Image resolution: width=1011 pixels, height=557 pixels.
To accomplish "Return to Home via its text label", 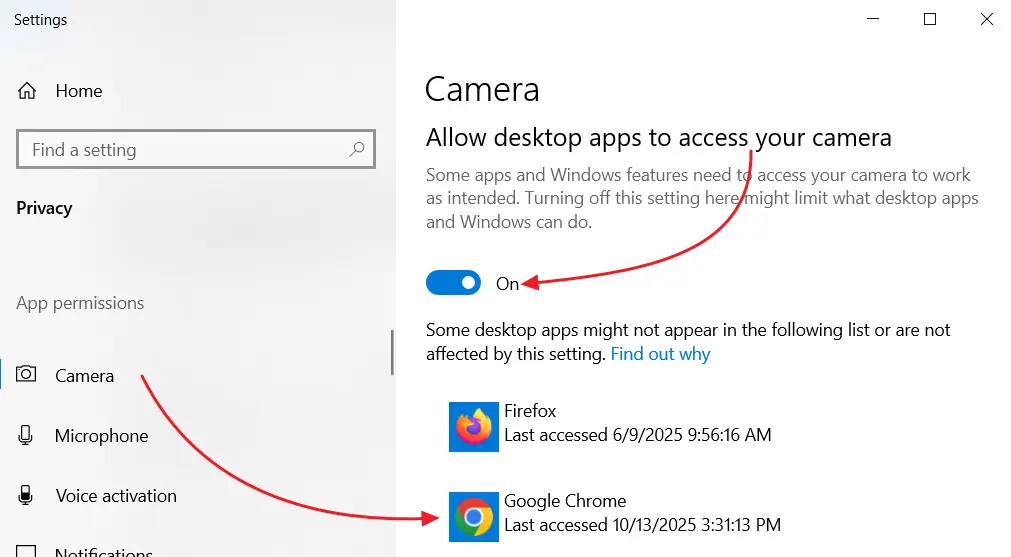I will (79, 91).
